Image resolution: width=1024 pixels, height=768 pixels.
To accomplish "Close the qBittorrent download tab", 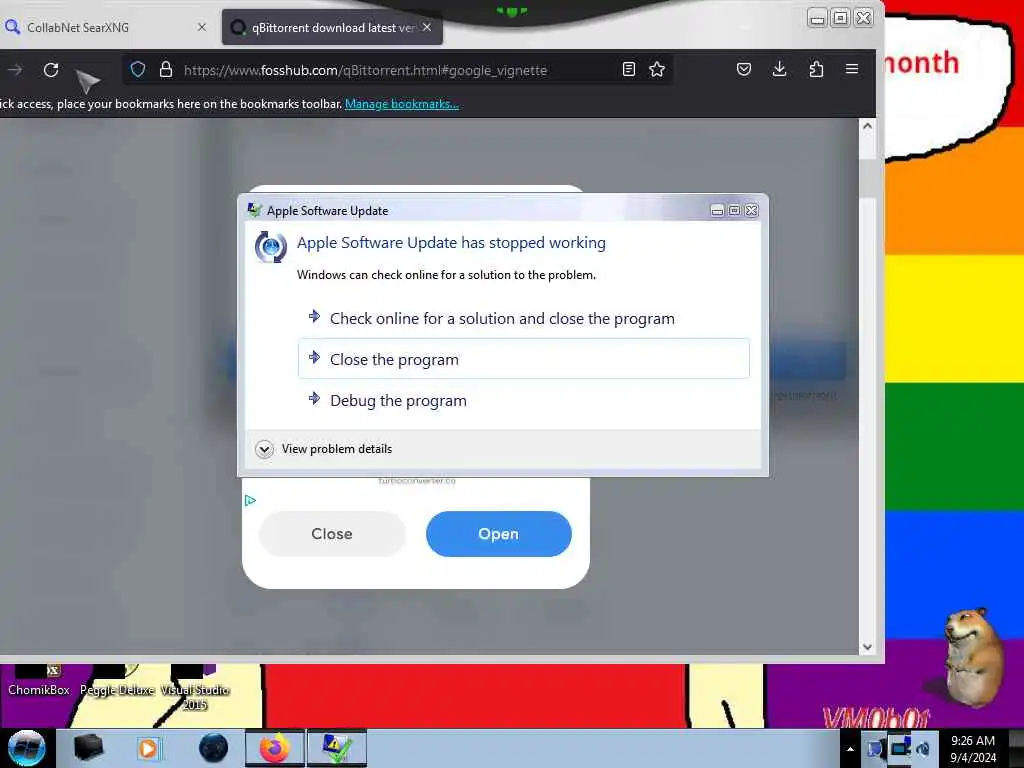I will (427, 27).
